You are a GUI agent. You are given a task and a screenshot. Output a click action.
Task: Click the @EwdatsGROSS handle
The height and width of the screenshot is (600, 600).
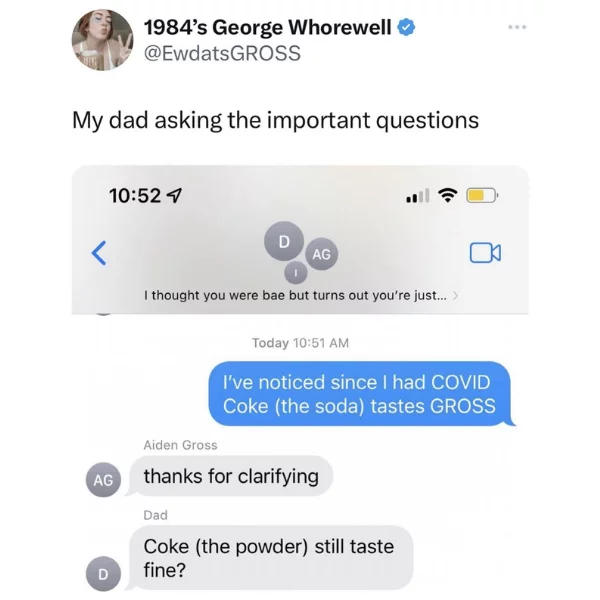coord(222,53)
